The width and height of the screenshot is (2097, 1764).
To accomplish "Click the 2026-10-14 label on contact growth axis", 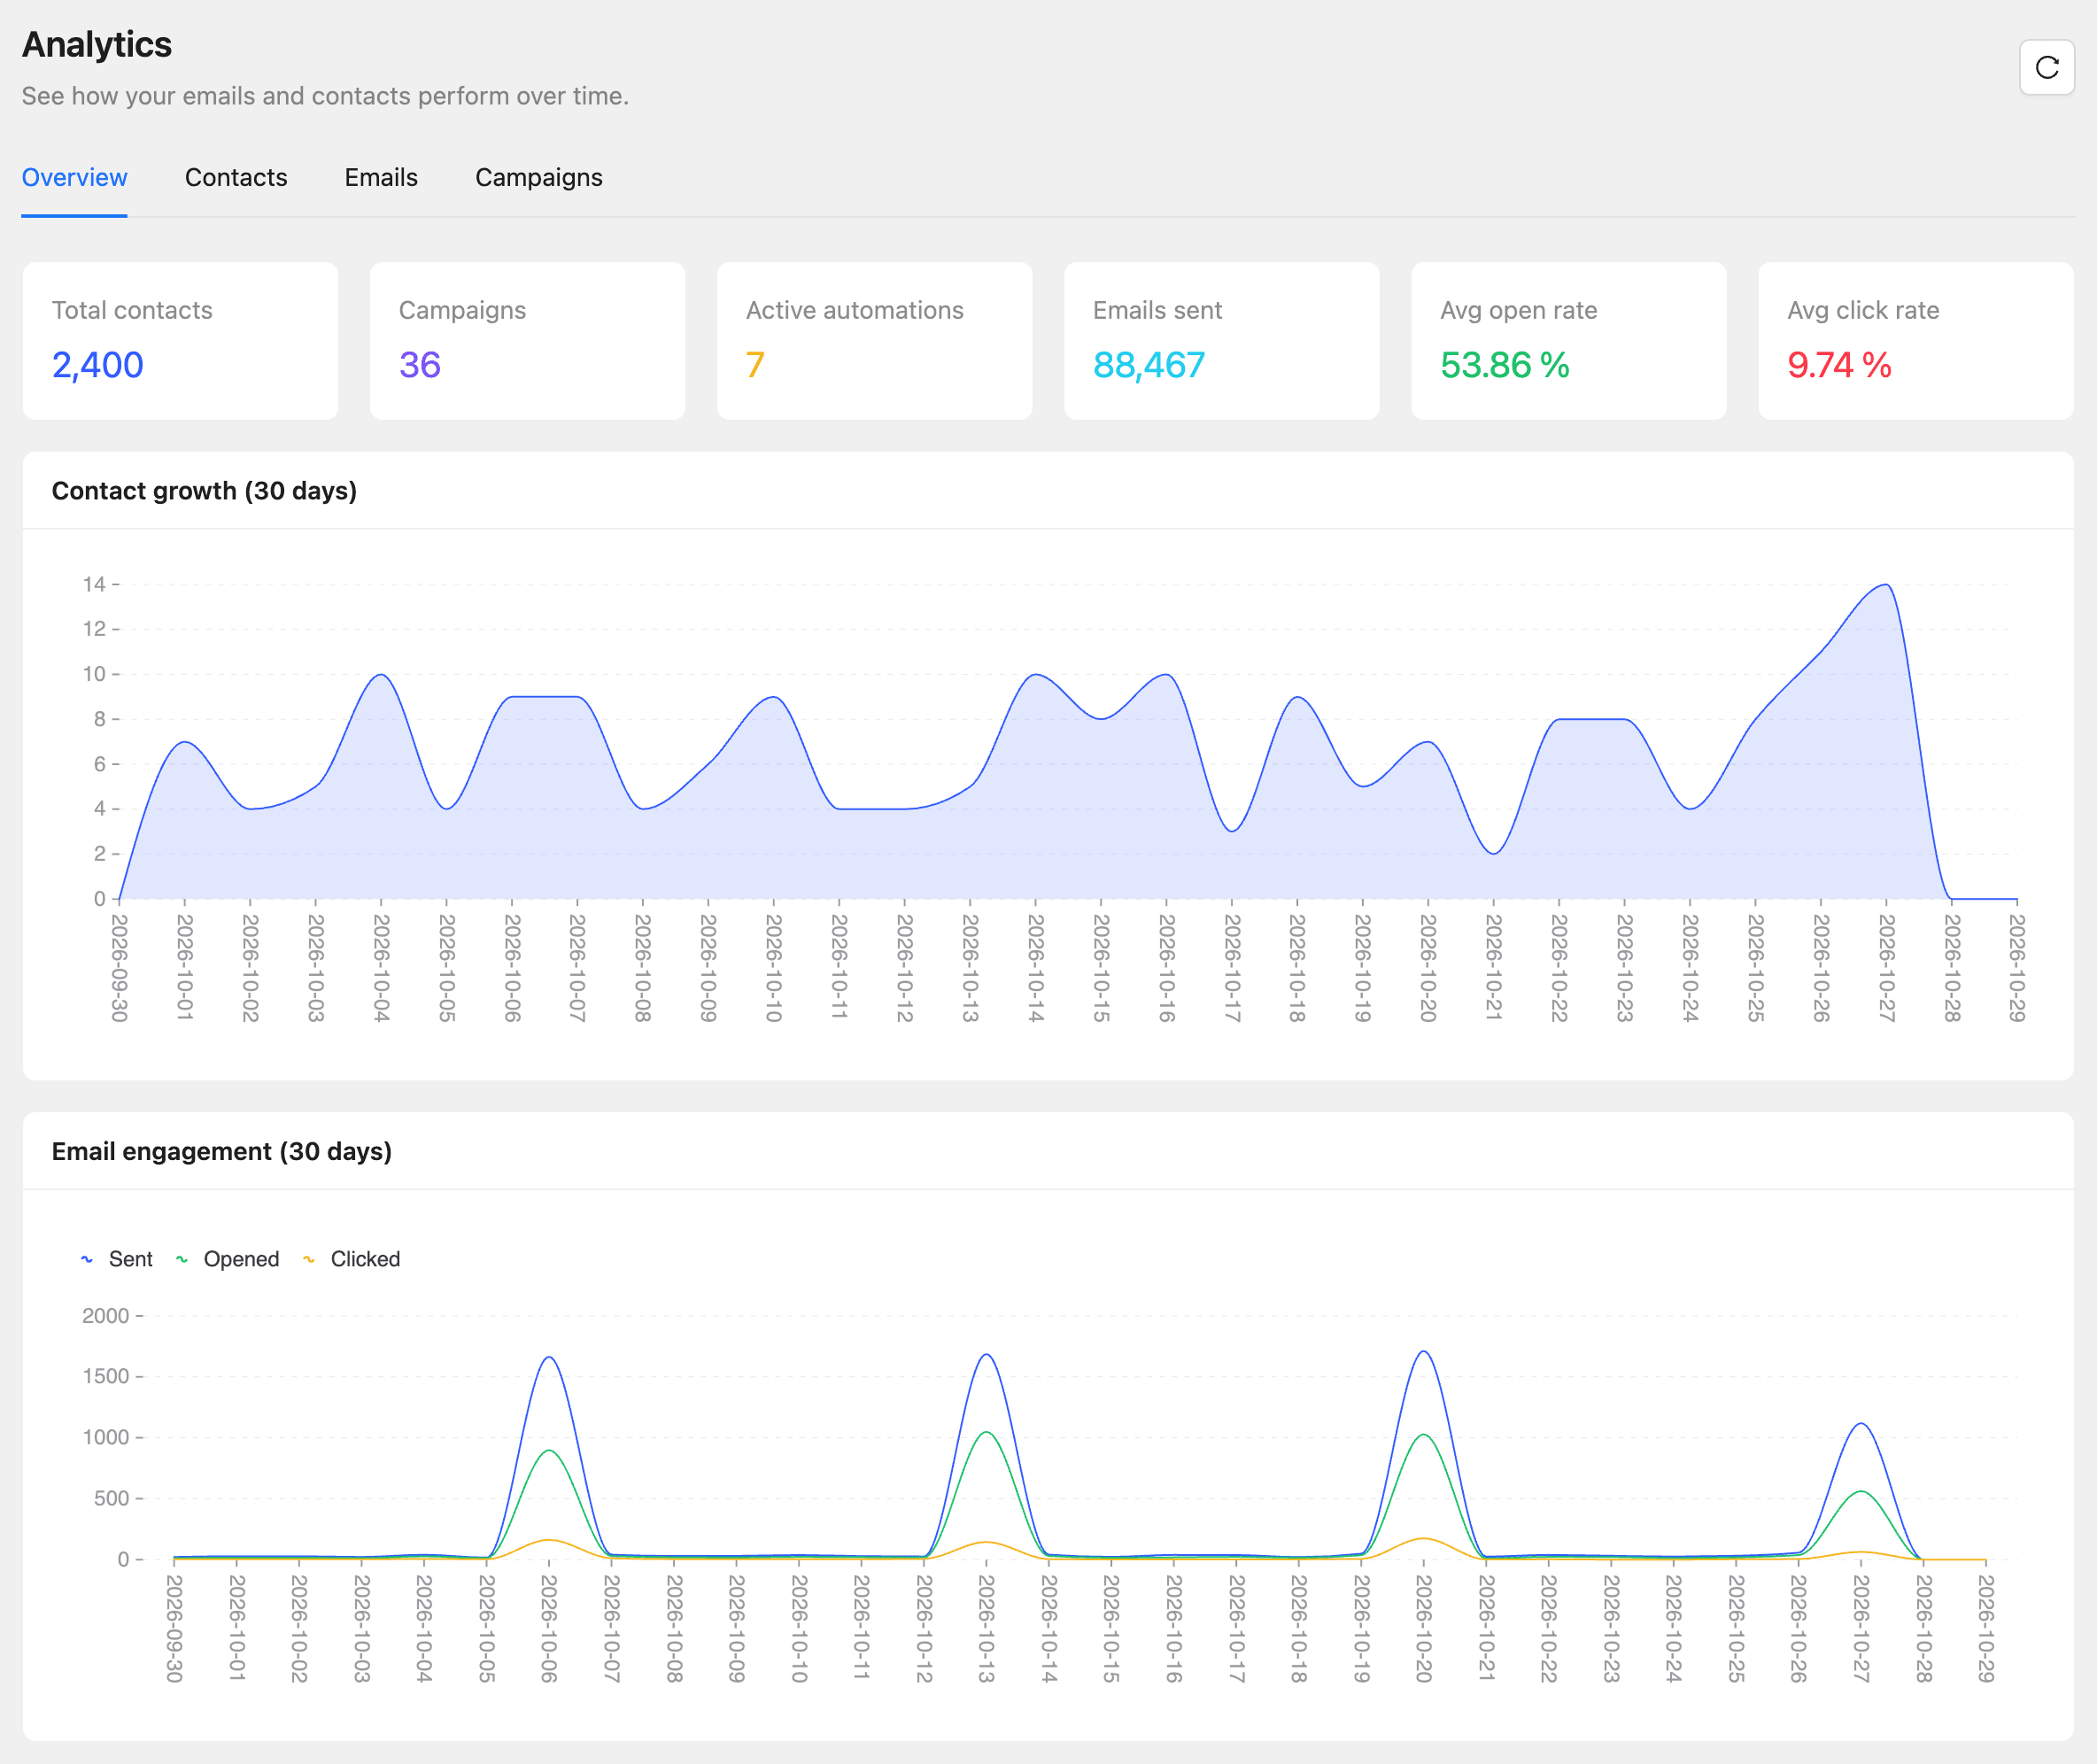I will point(1035,968).
